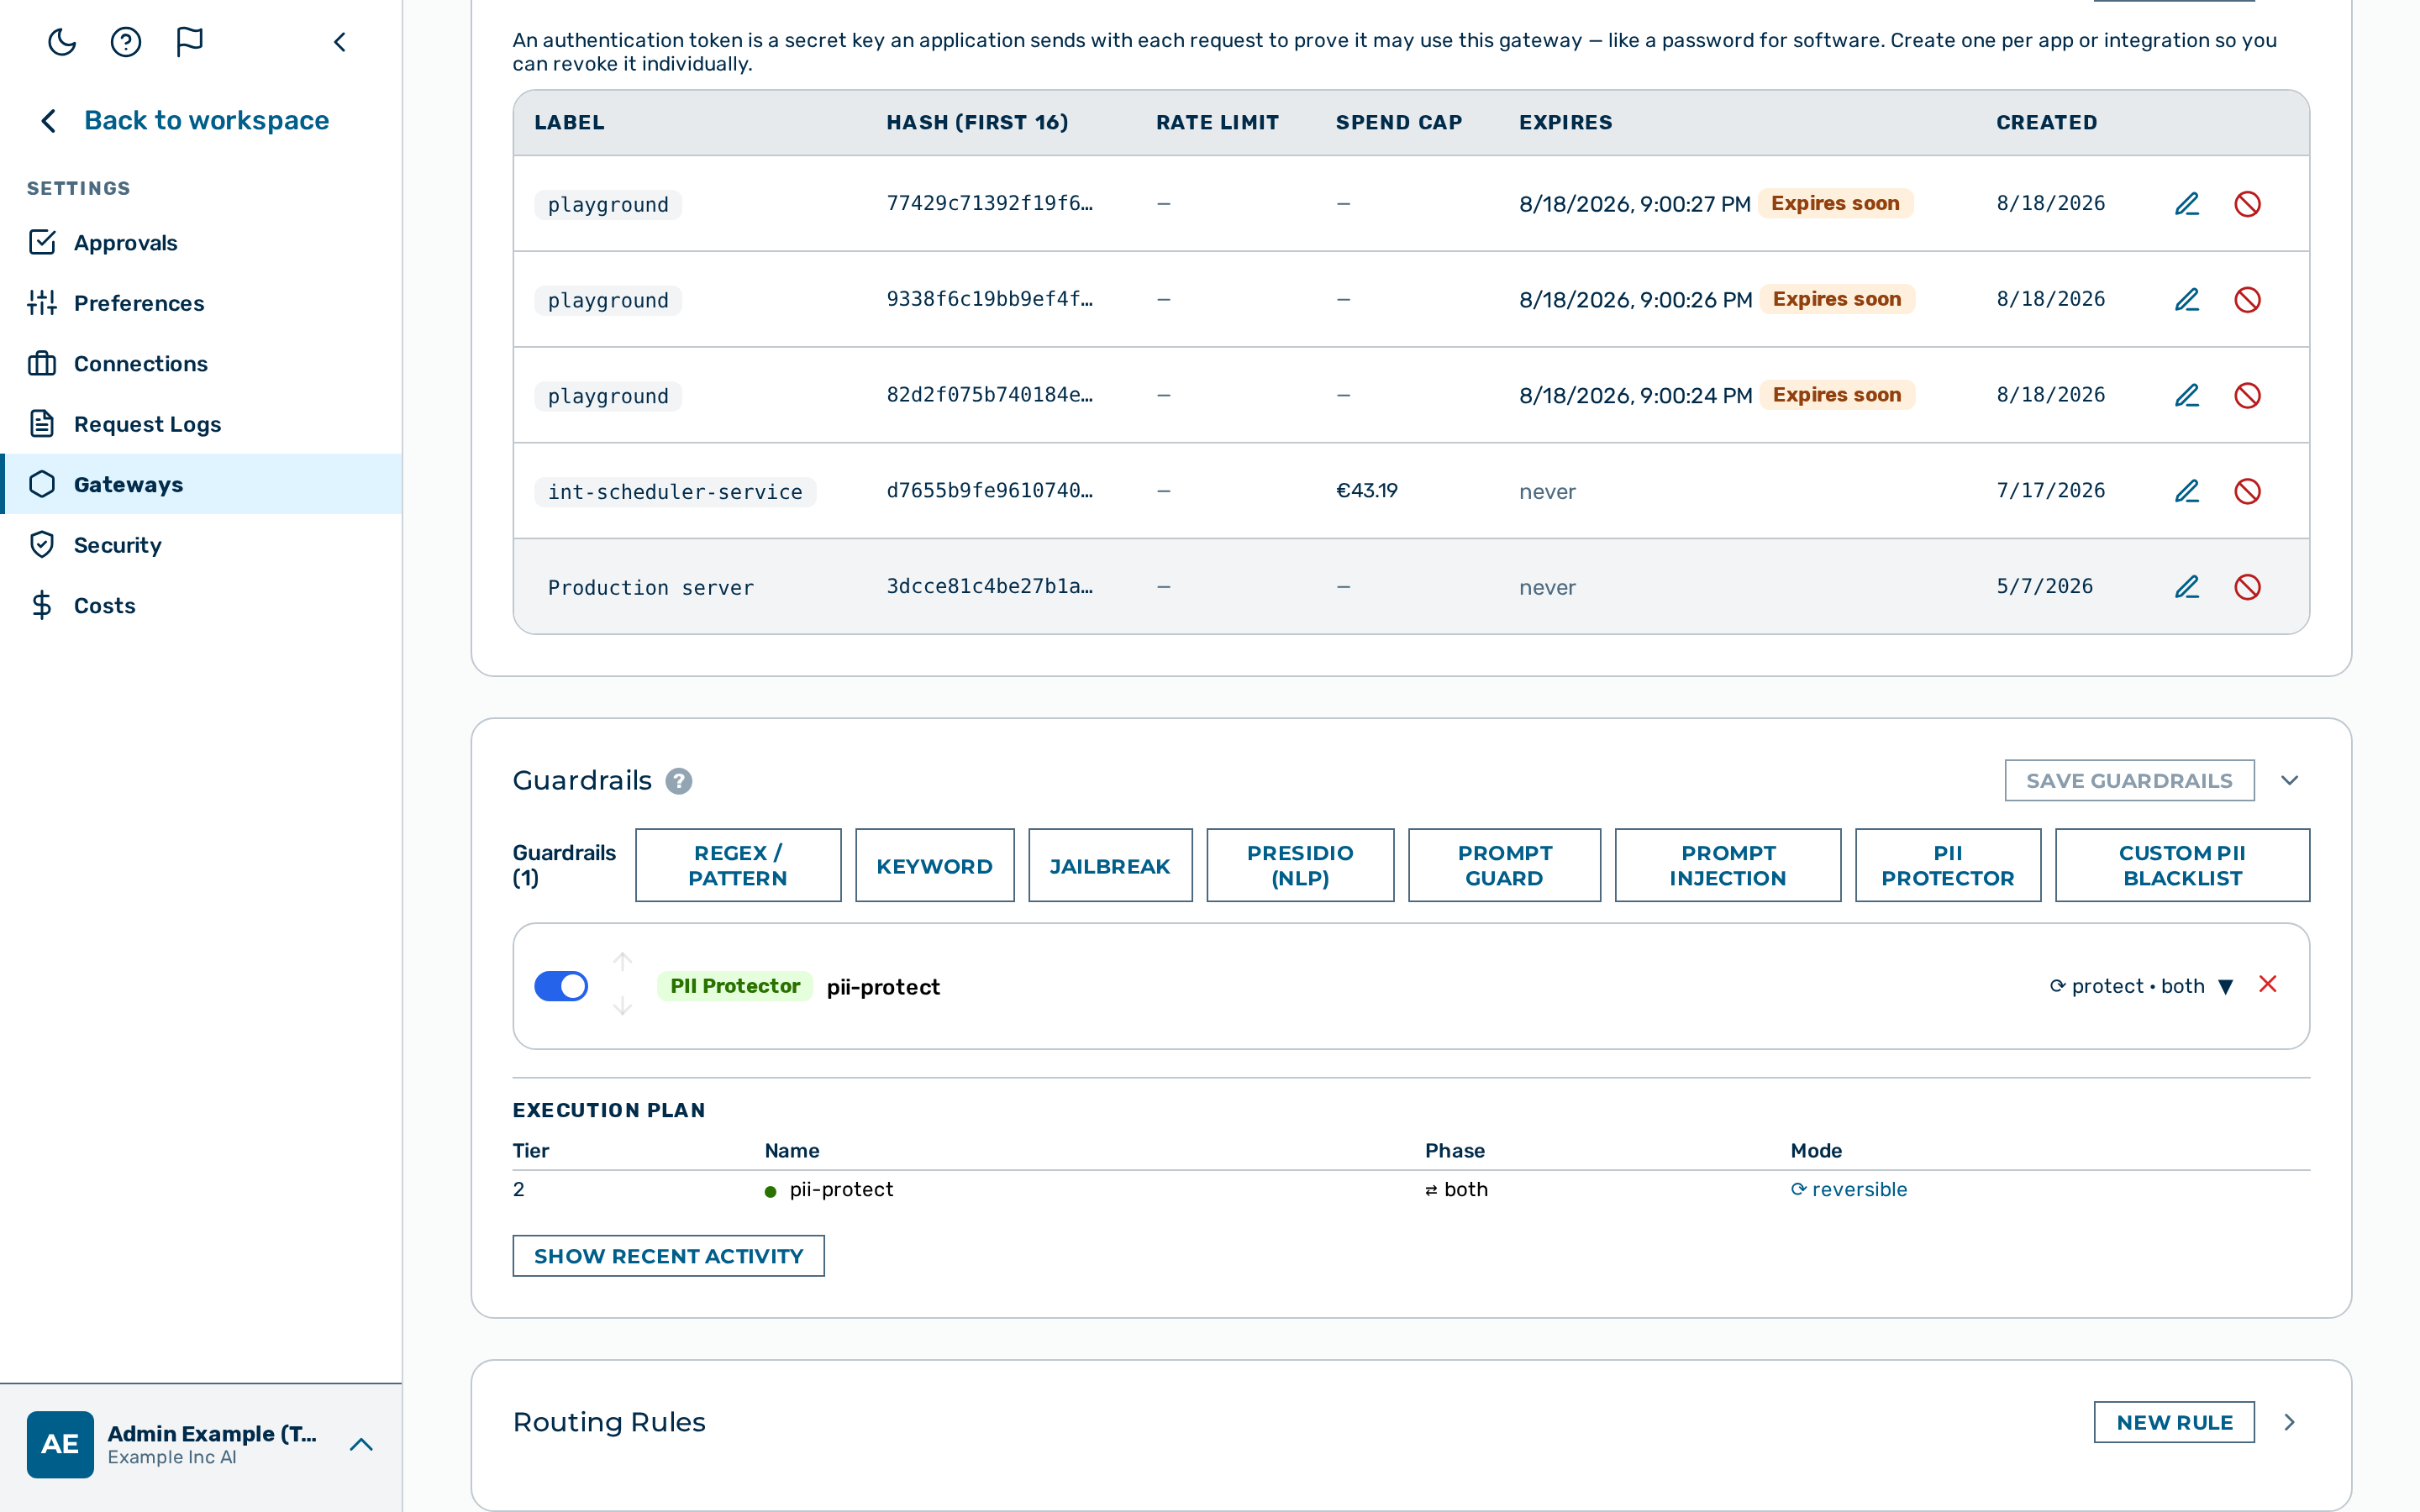Click Save Guardrails button
This screenshot has height=1512, width=2420.
(x=2129, y=781)
